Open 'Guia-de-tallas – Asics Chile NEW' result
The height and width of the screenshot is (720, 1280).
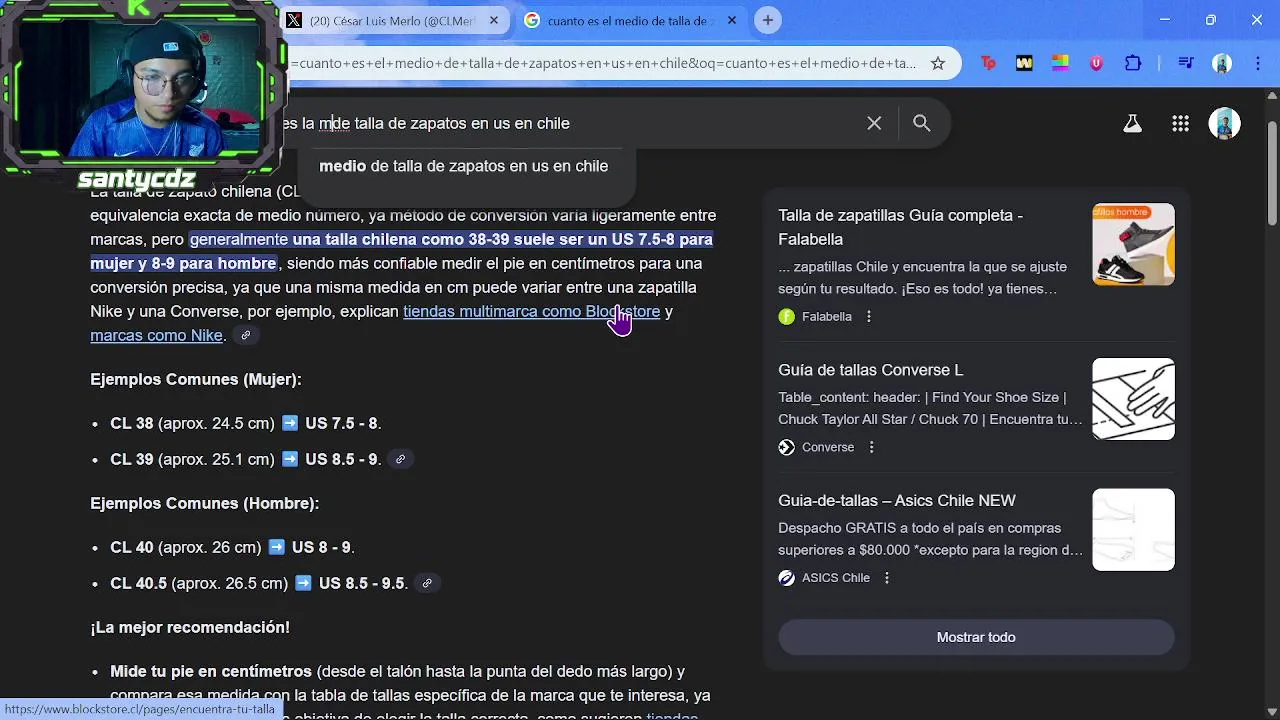click(x=896, y=500)
